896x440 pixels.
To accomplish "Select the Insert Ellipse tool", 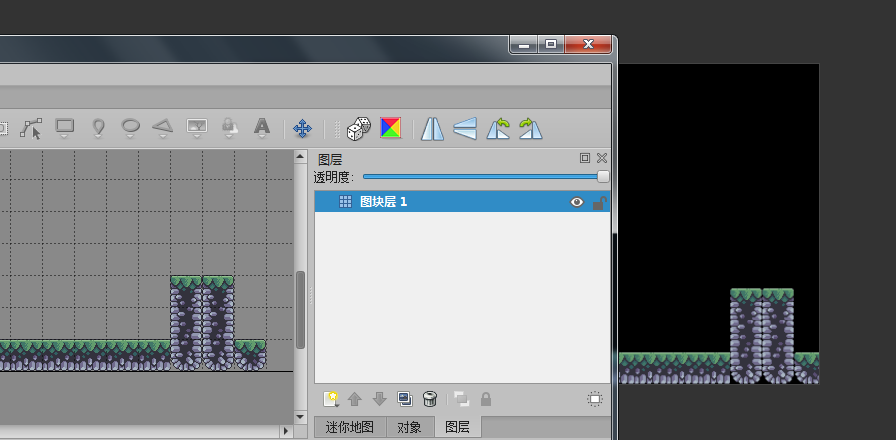I will pyautogui.click(x=131, y=128).
